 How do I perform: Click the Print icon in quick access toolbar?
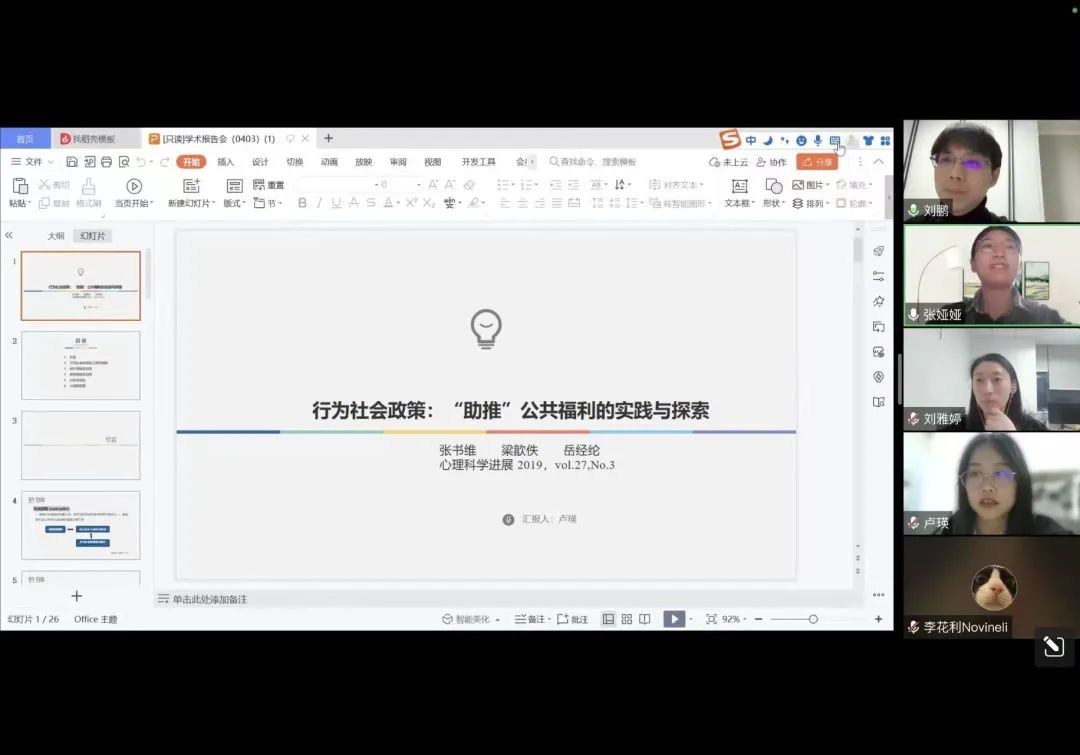point(106,162)
